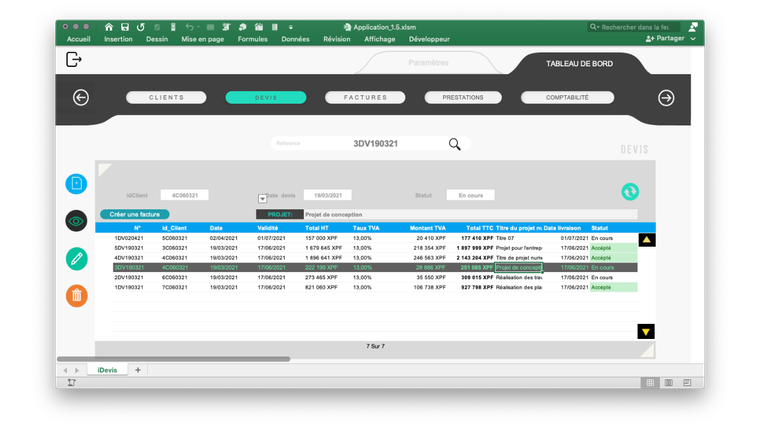Click the next sheet navigation arrow
The width and height of the screenshot is (760, 427).
tap(77, 370)
